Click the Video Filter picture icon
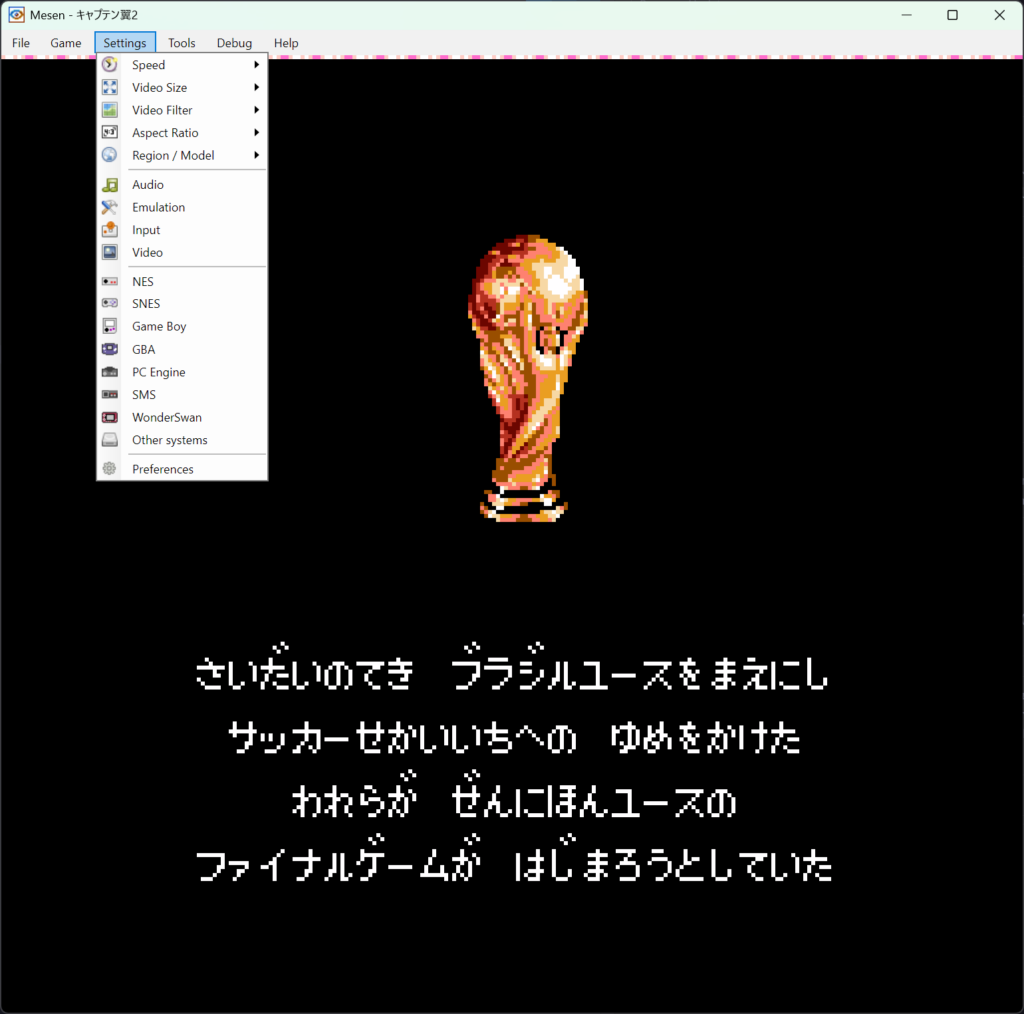 coord(110,110)
